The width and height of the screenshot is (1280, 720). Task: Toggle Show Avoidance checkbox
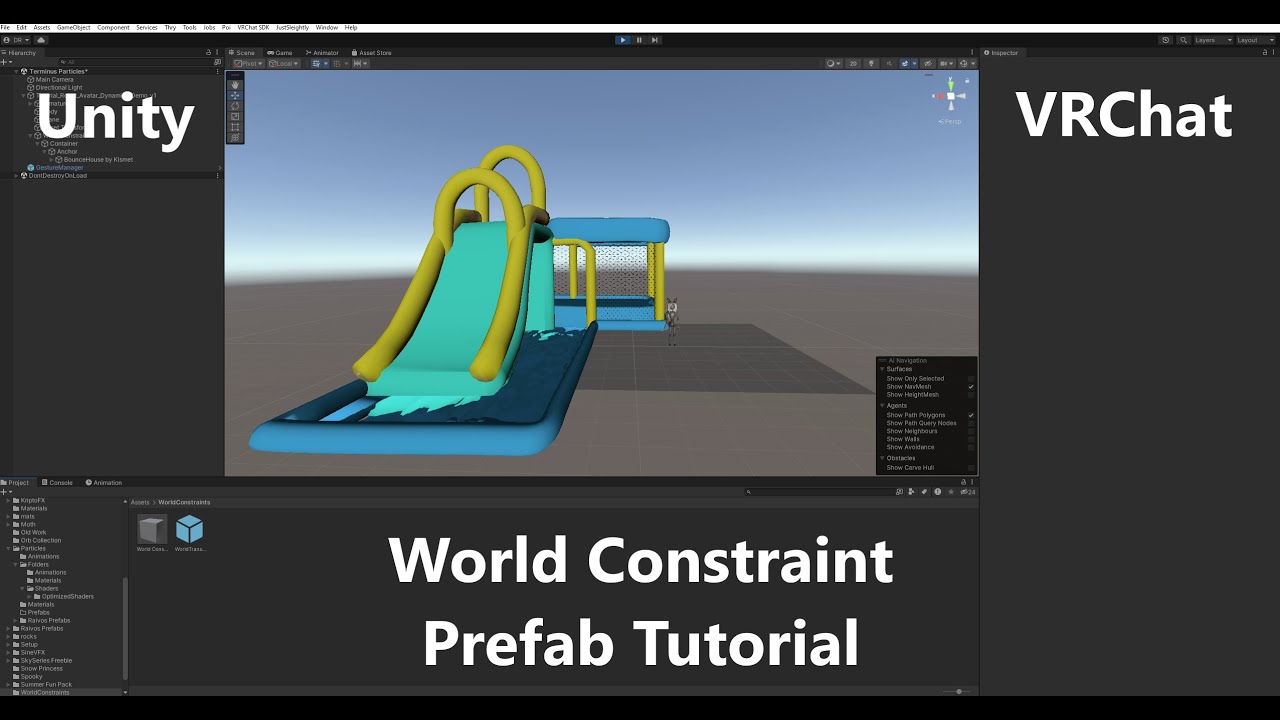(971, 447)
